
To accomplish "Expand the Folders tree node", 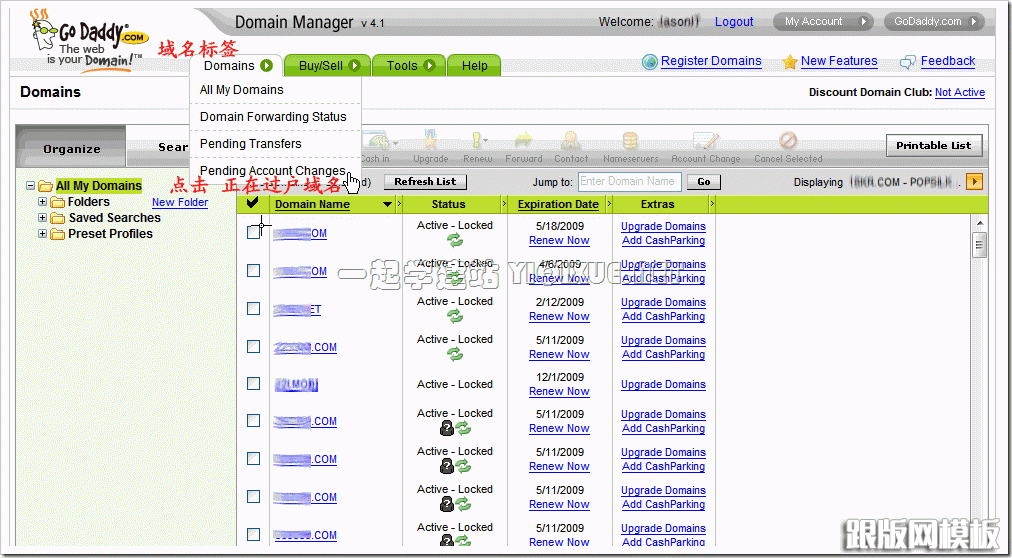I will coord(43,202).
